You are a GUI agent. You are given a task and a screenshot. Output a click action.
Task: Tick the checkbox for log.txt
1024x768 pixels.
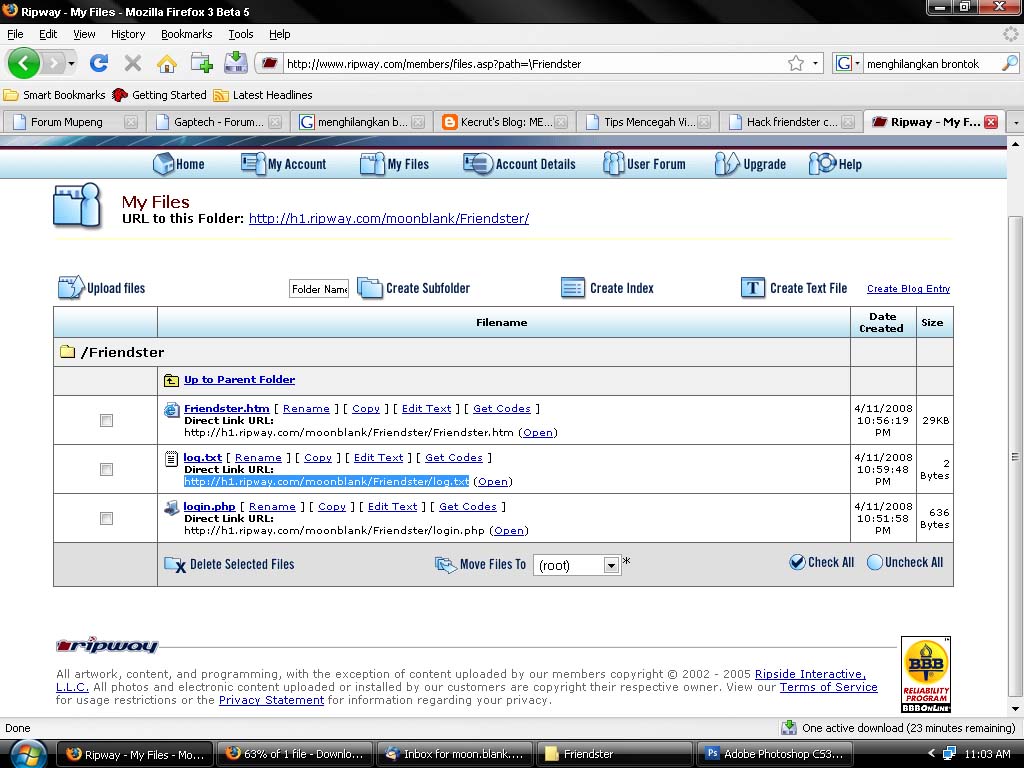pos(106,470)
